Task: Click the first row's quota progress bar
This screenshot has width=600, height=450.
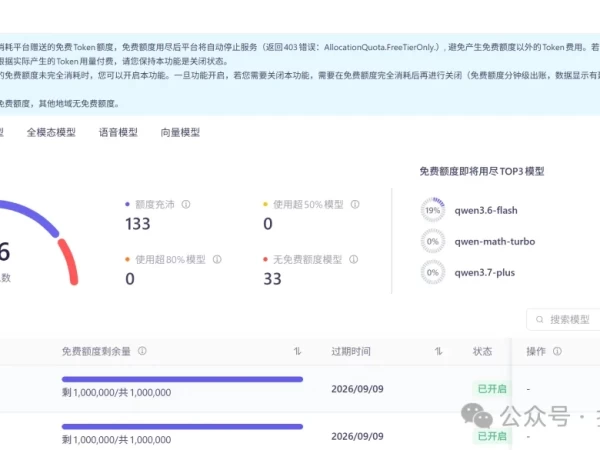Action: tap(182, 379)
